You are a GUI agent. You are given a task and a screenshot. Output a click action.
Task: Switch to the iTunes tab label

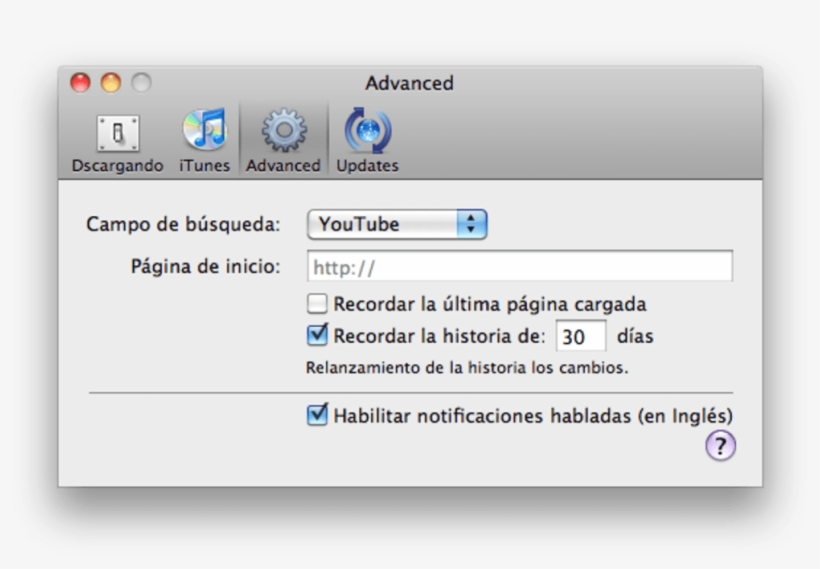pos(204,166)
